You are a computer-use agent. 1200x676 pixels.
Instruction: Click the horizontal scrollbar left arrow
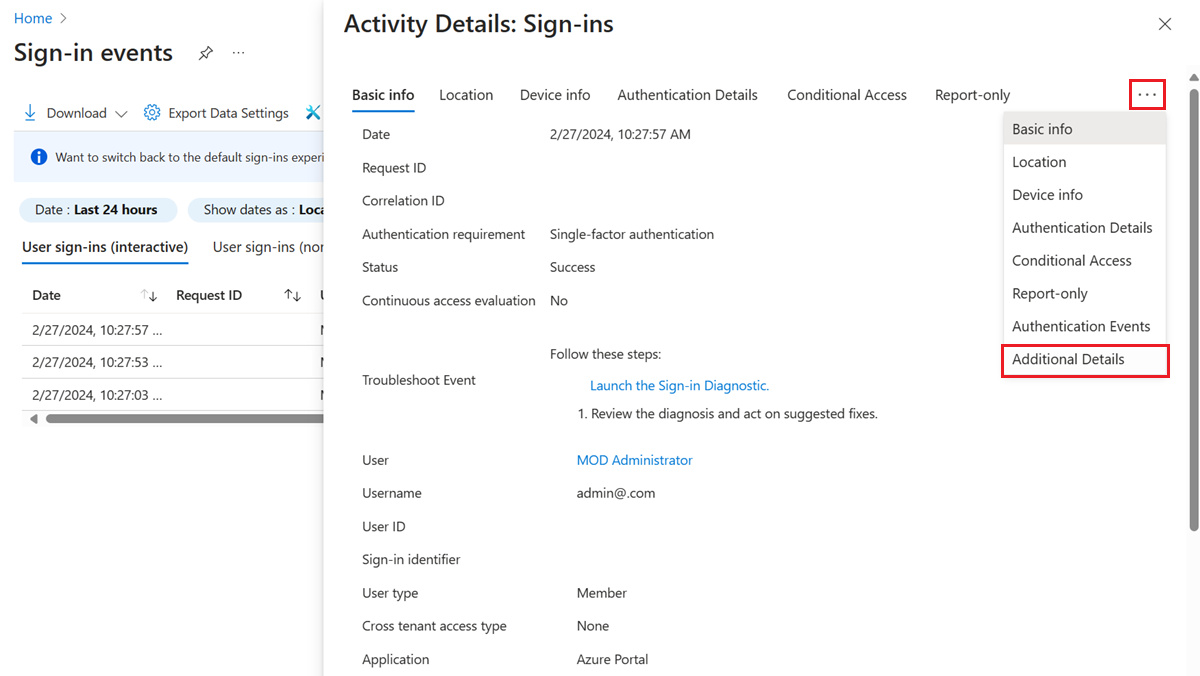coord(34,419)
